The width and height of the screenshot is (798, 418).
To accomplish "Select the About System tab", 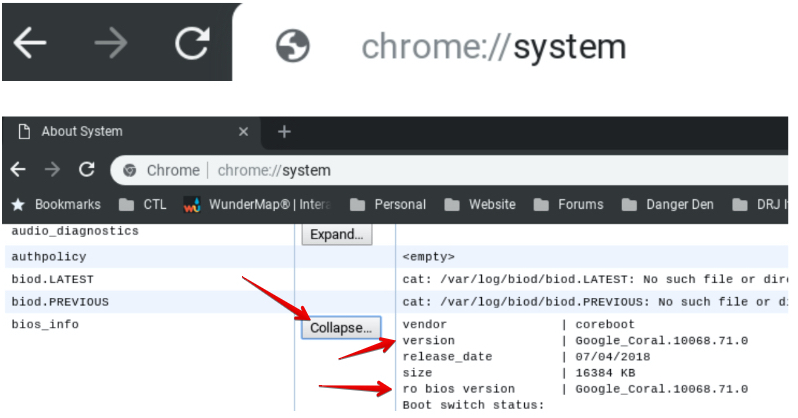I will (132, 132).
